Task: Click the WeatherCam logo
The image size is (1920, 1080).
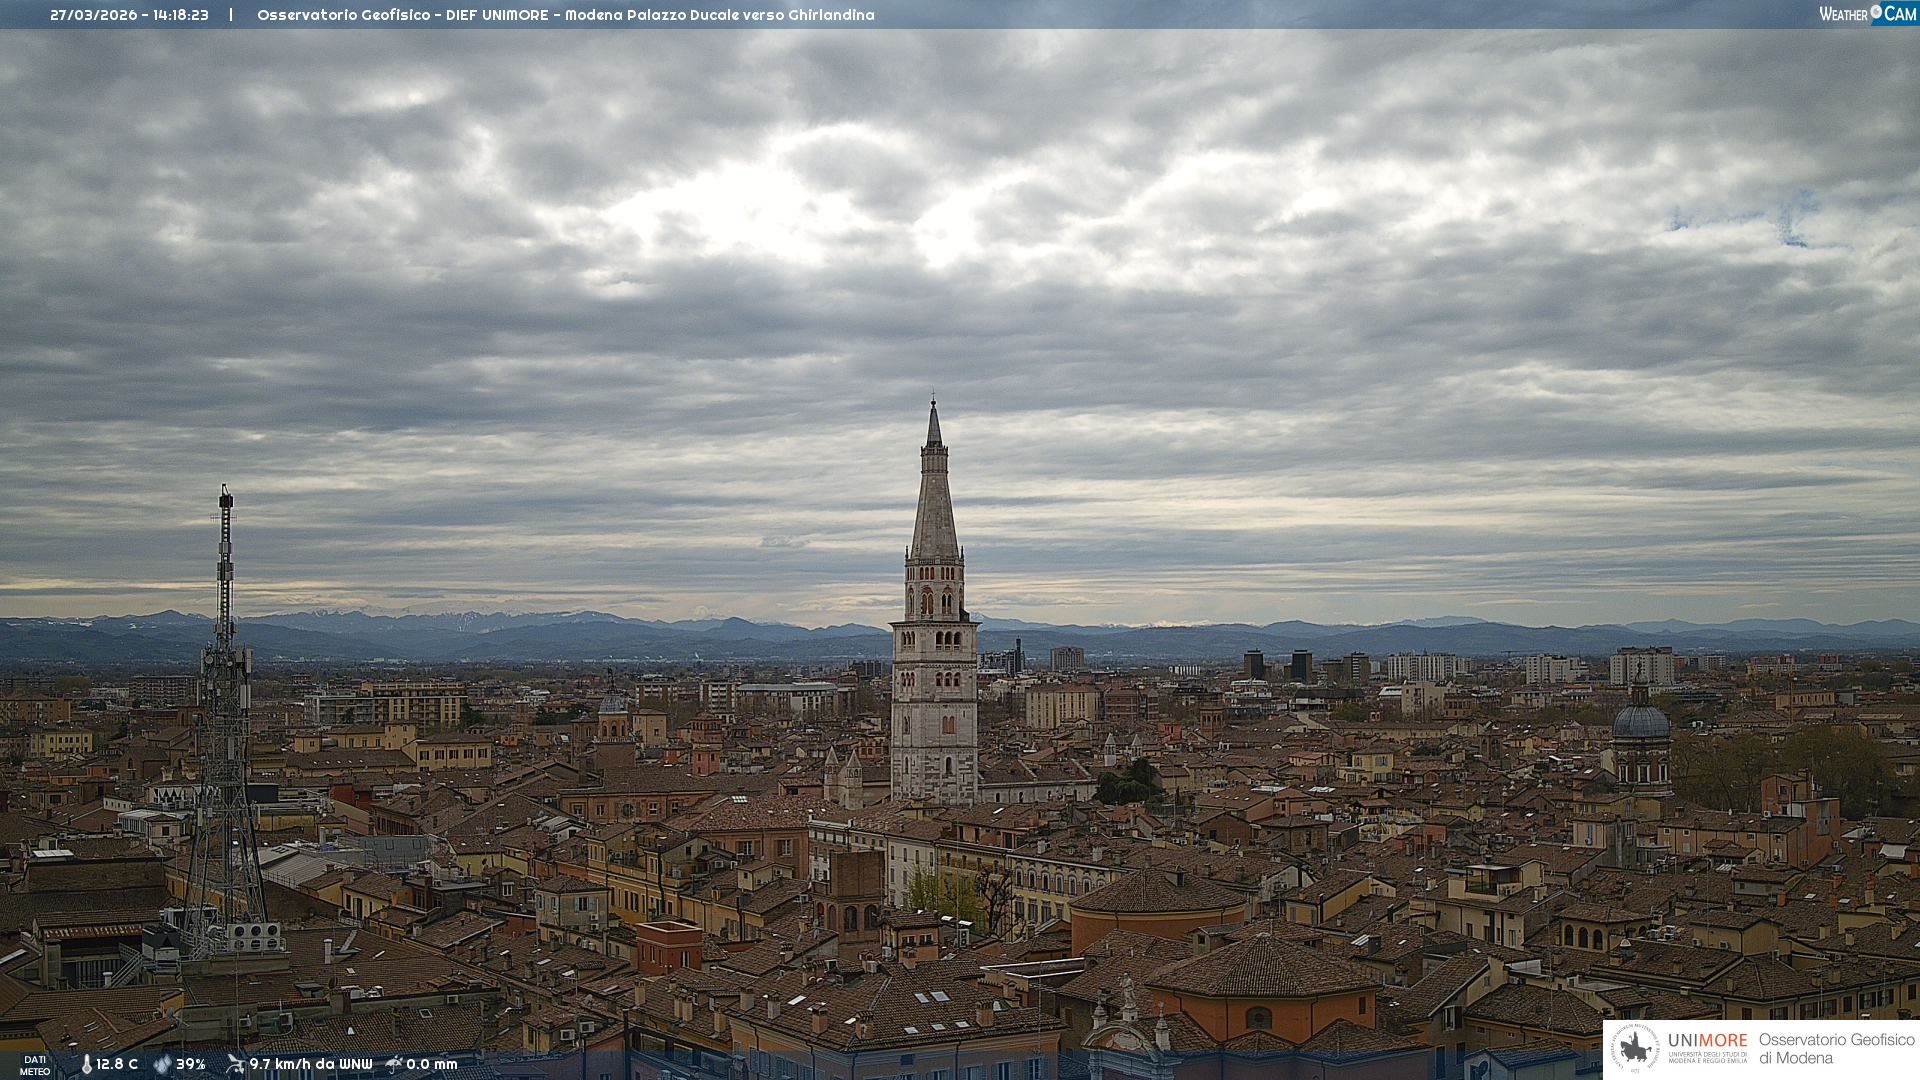Action: pos(1867,14)
